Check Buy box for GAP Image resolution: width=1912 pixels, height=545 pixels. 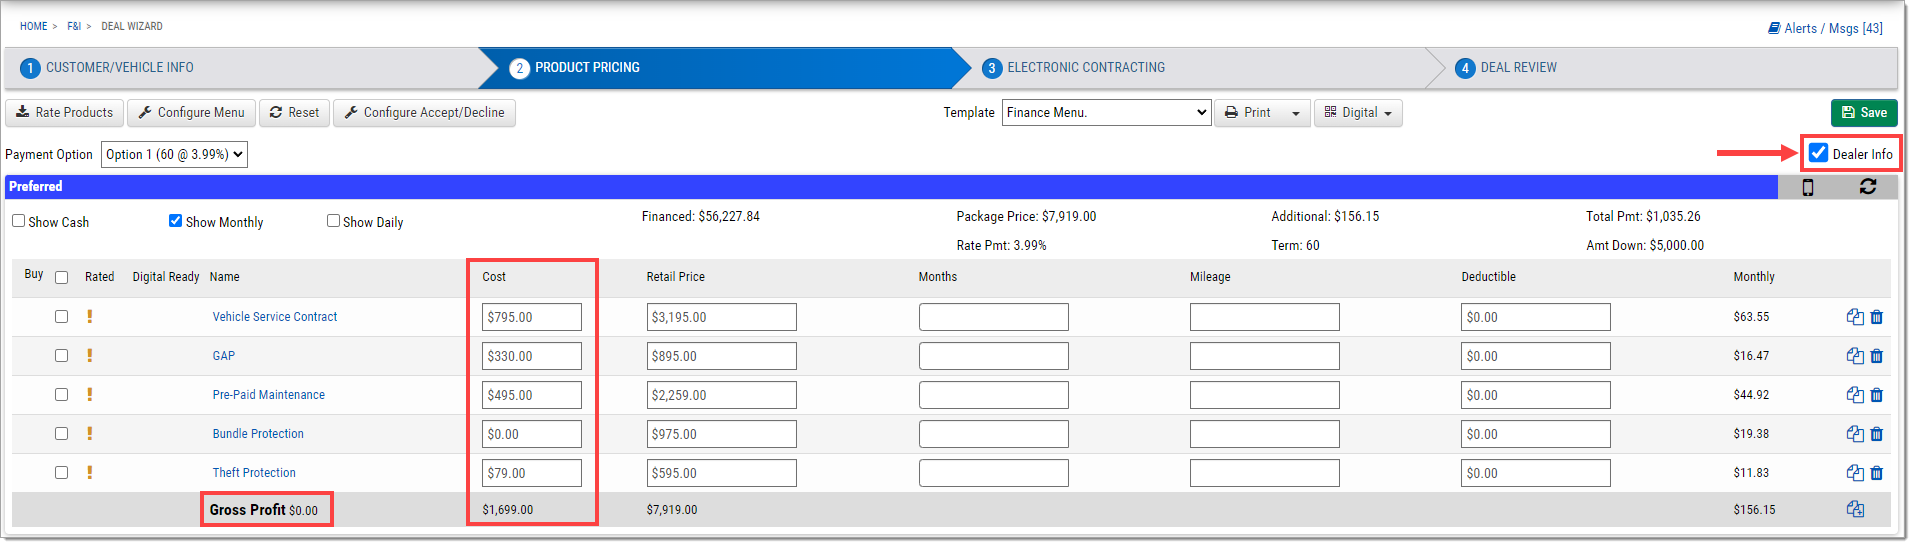[61, 355]
